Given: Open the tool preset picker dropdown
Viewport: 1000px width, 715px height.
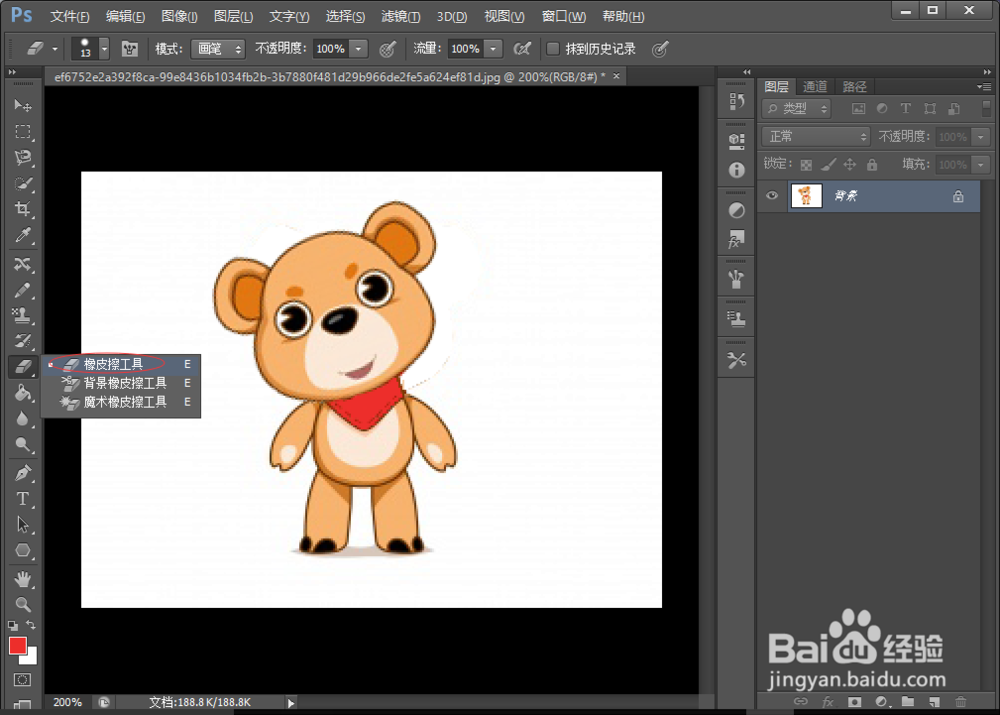Looking at the screenshot, I should [55, 49].
